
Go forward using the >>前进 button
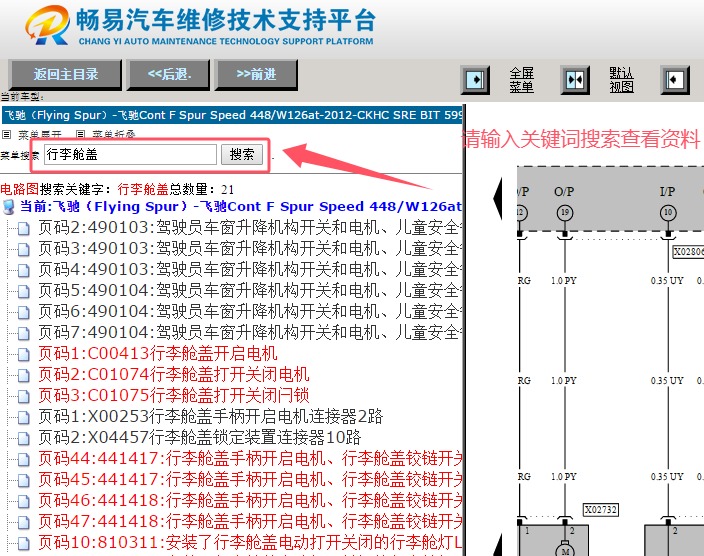tap(256, 74)
